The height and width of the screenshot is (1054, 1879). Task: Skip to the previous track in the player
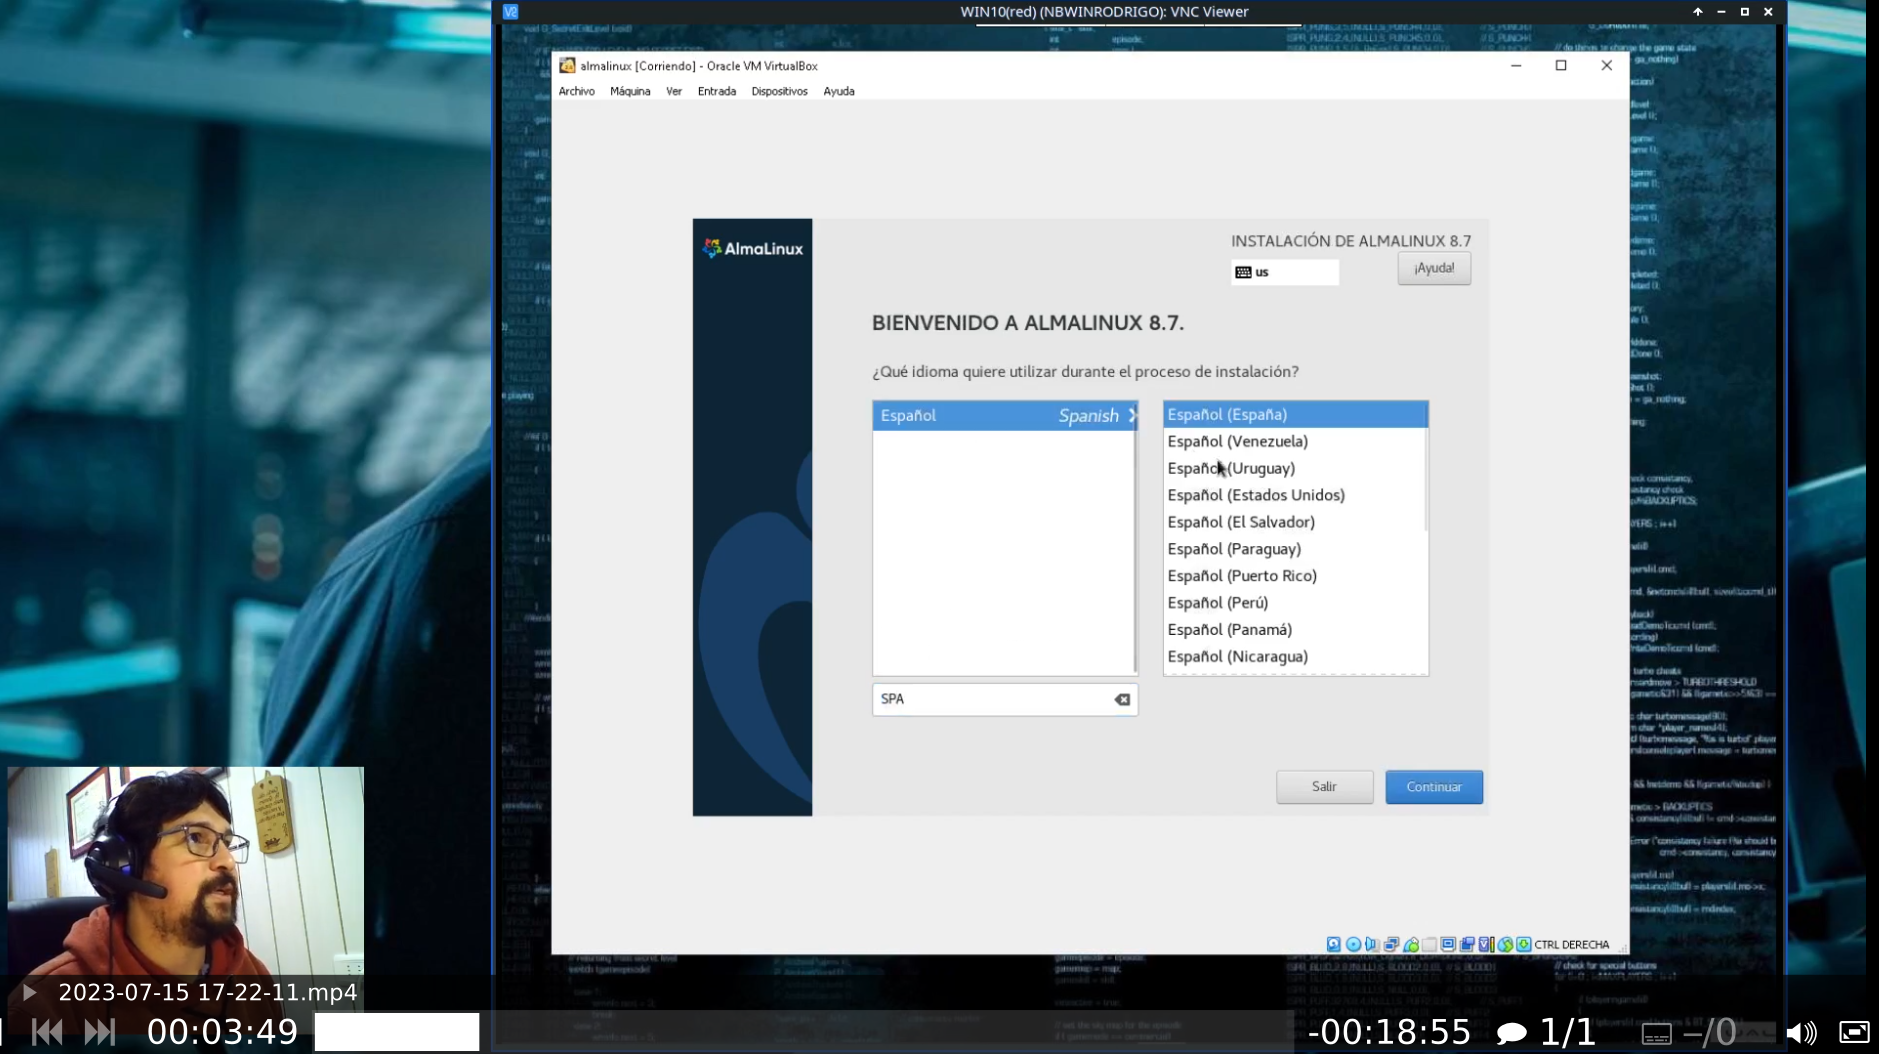point(47,1032)
